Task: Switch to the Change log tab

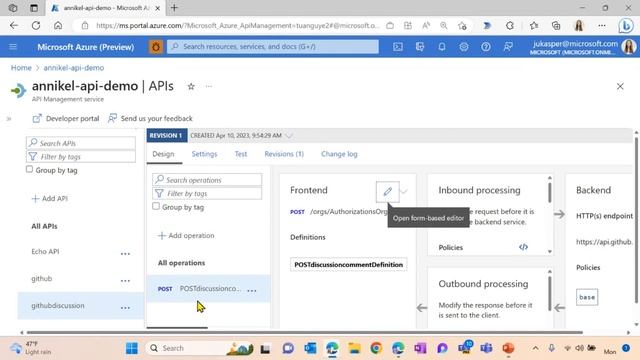Action: pos(339,154)
